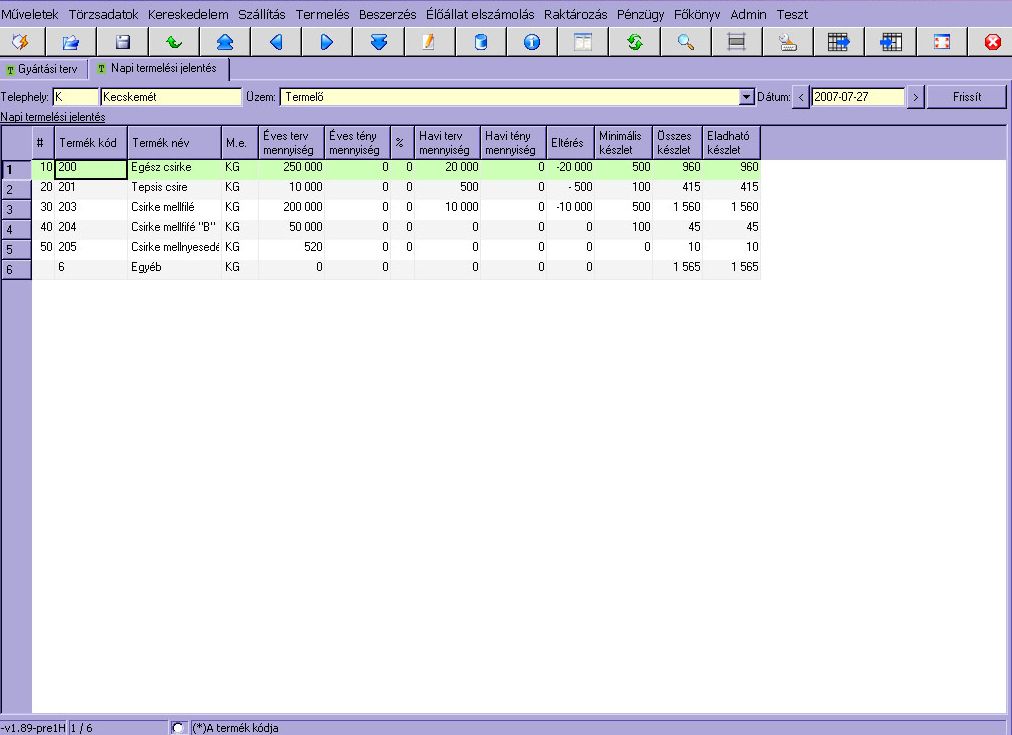Go to the next record with the right arrow icon

[327, 42]
